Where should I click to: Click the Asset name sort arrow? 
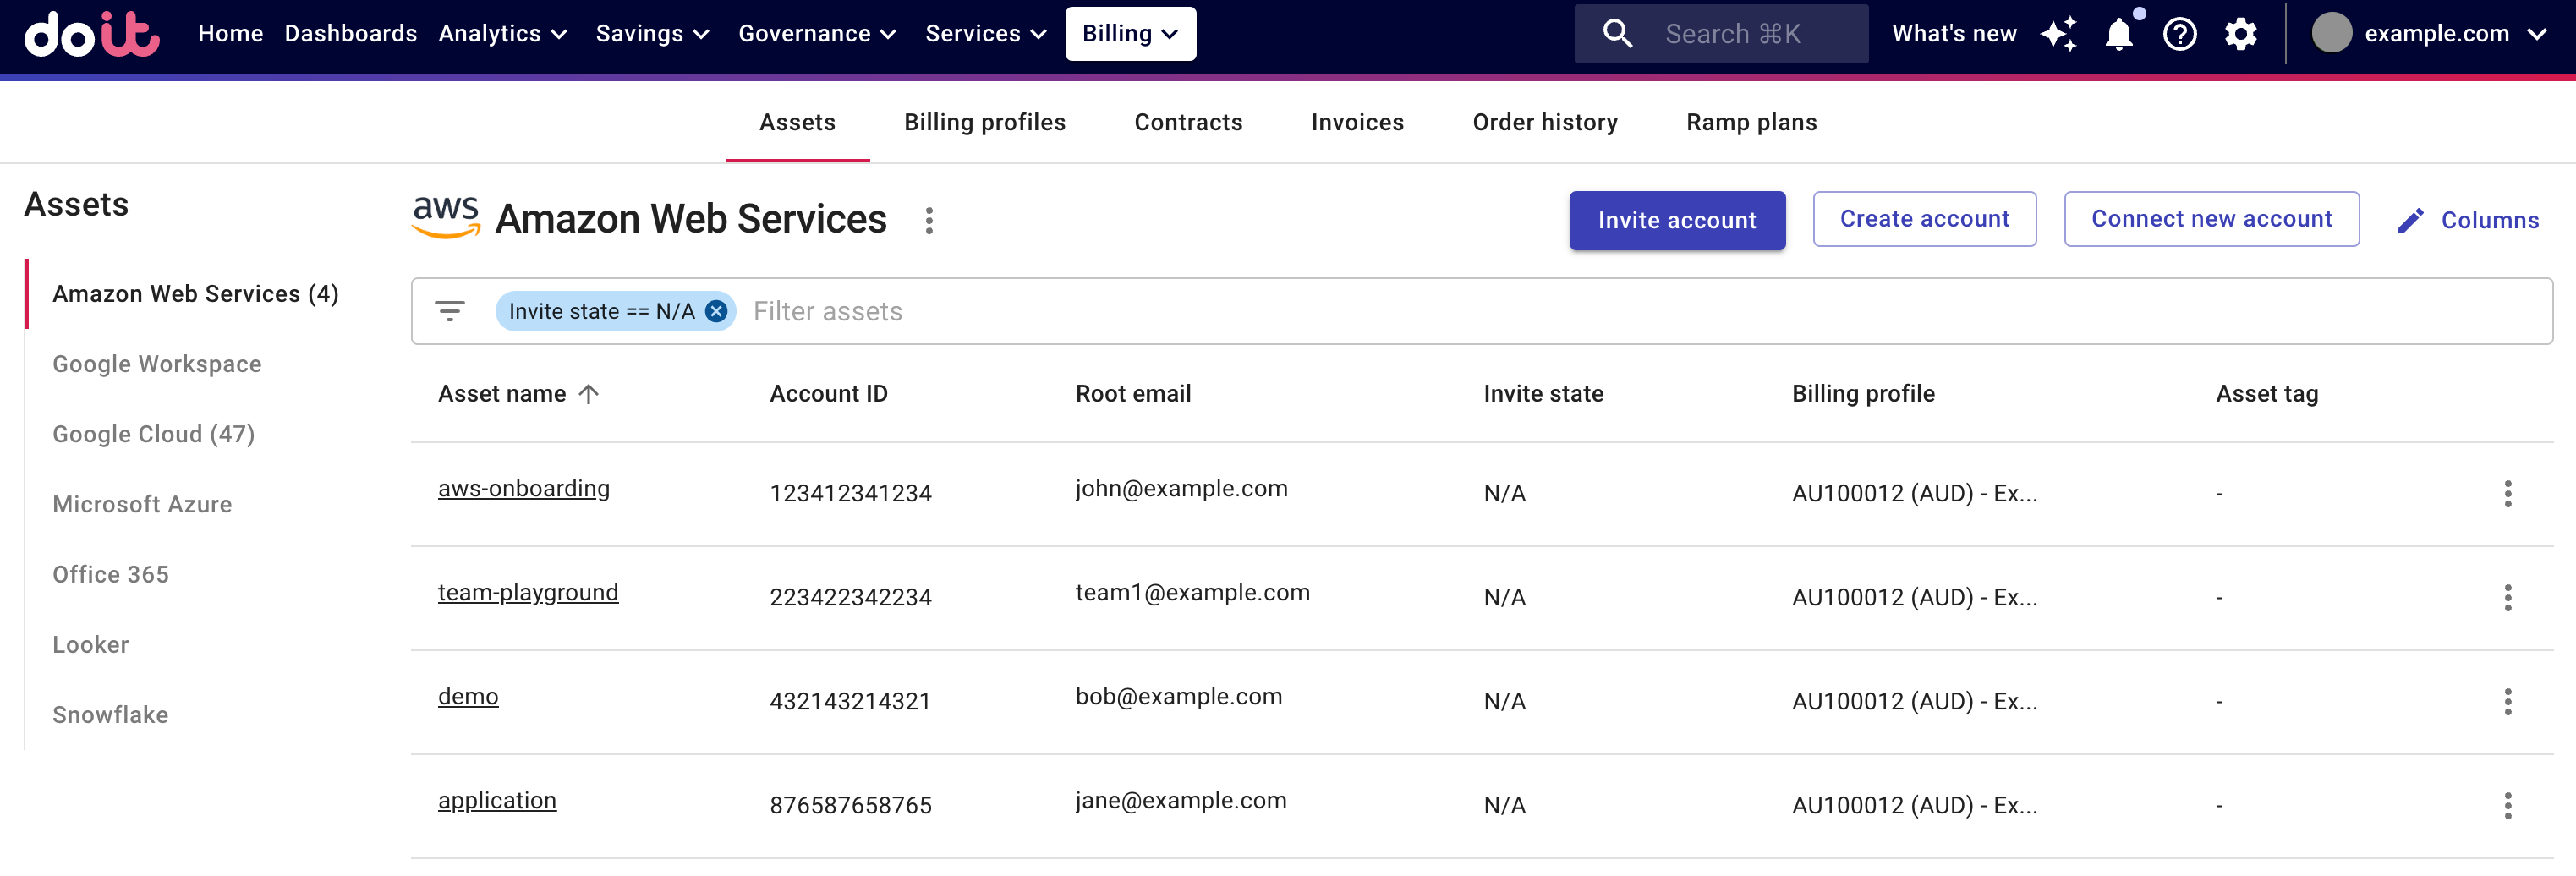[x=589, y=394]
